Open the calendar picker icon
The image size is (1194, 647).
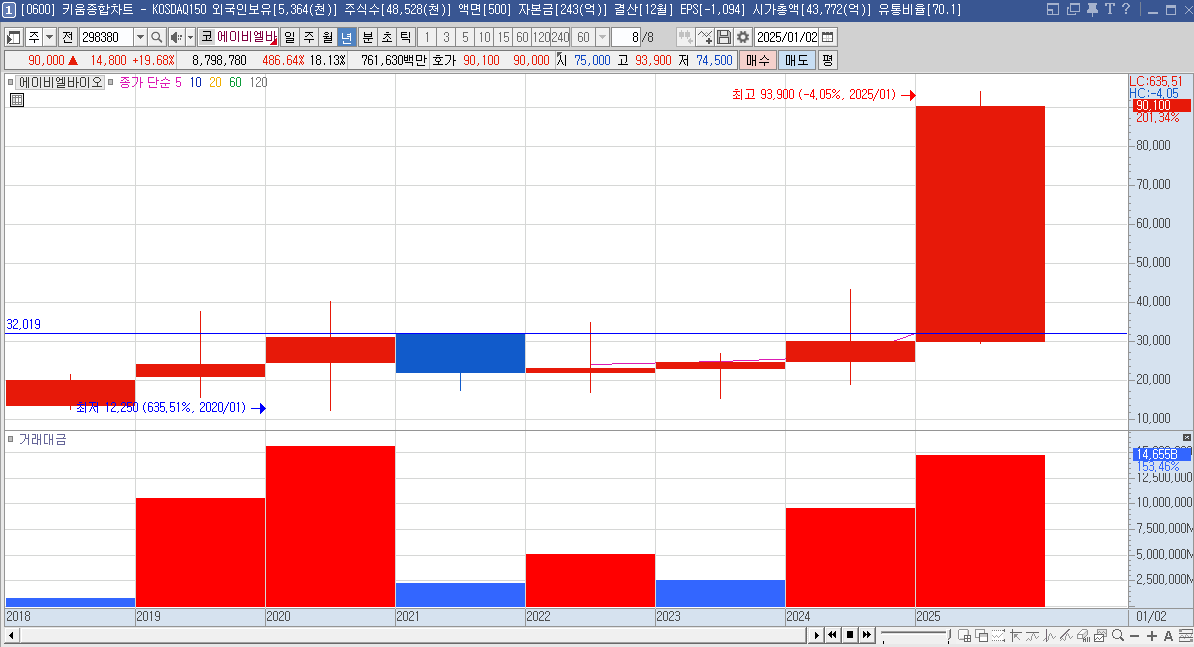(x=828, y=37)
